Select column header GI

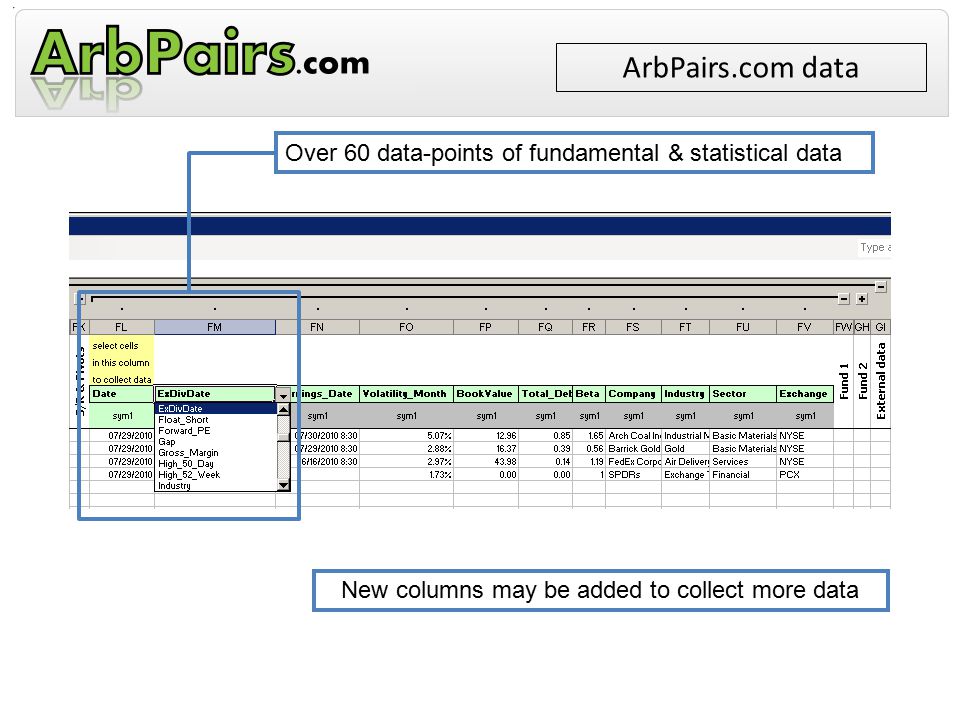(x=880, y=327)
